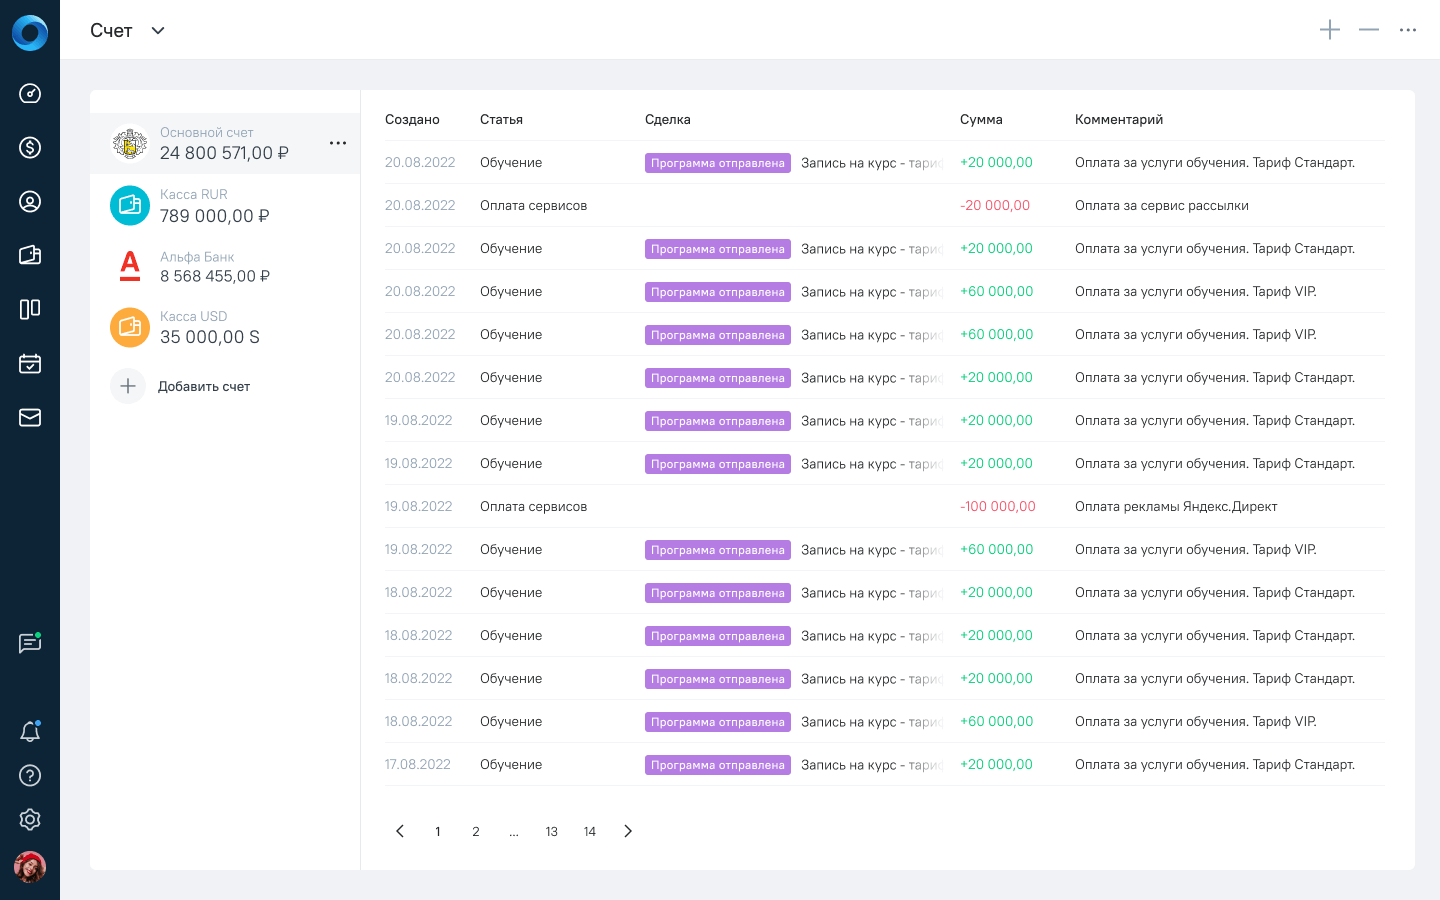Click the user avatar at sidebar bottom
The height and width of the screenshot is (900, 1440).
(x=30, y=867)
